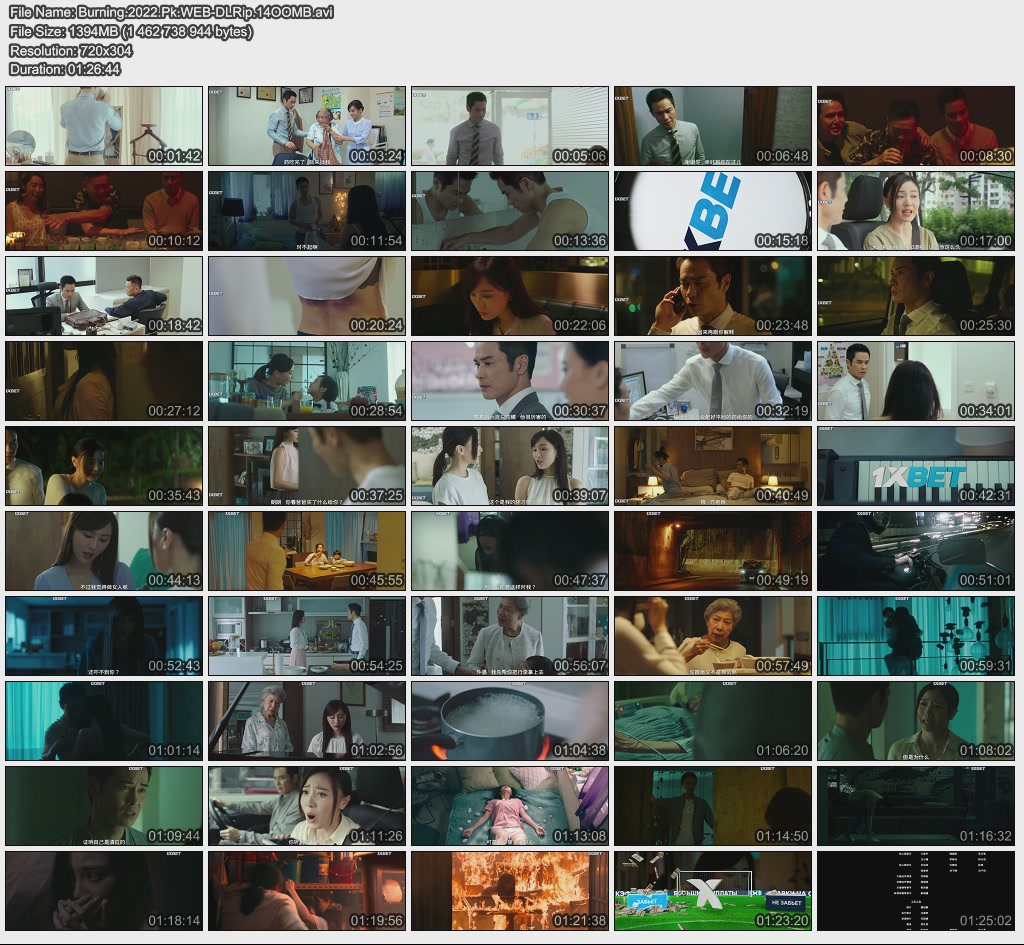The width and height of the screenshot is (1024, 945).
Task: Click the thumbnail timestamped 00:01:42
Action: point(104,126)
